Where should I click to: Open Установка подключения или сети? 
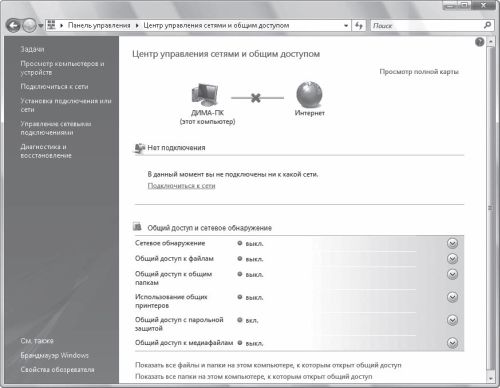(66, 105)
